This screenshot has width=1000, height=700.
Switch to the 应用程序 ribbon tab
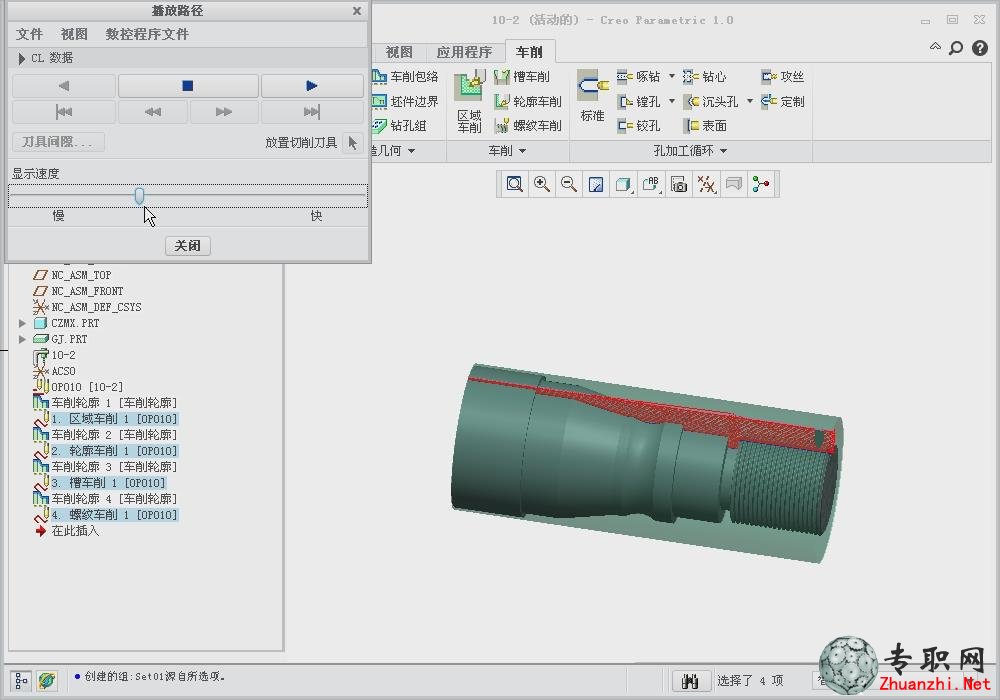464,52
